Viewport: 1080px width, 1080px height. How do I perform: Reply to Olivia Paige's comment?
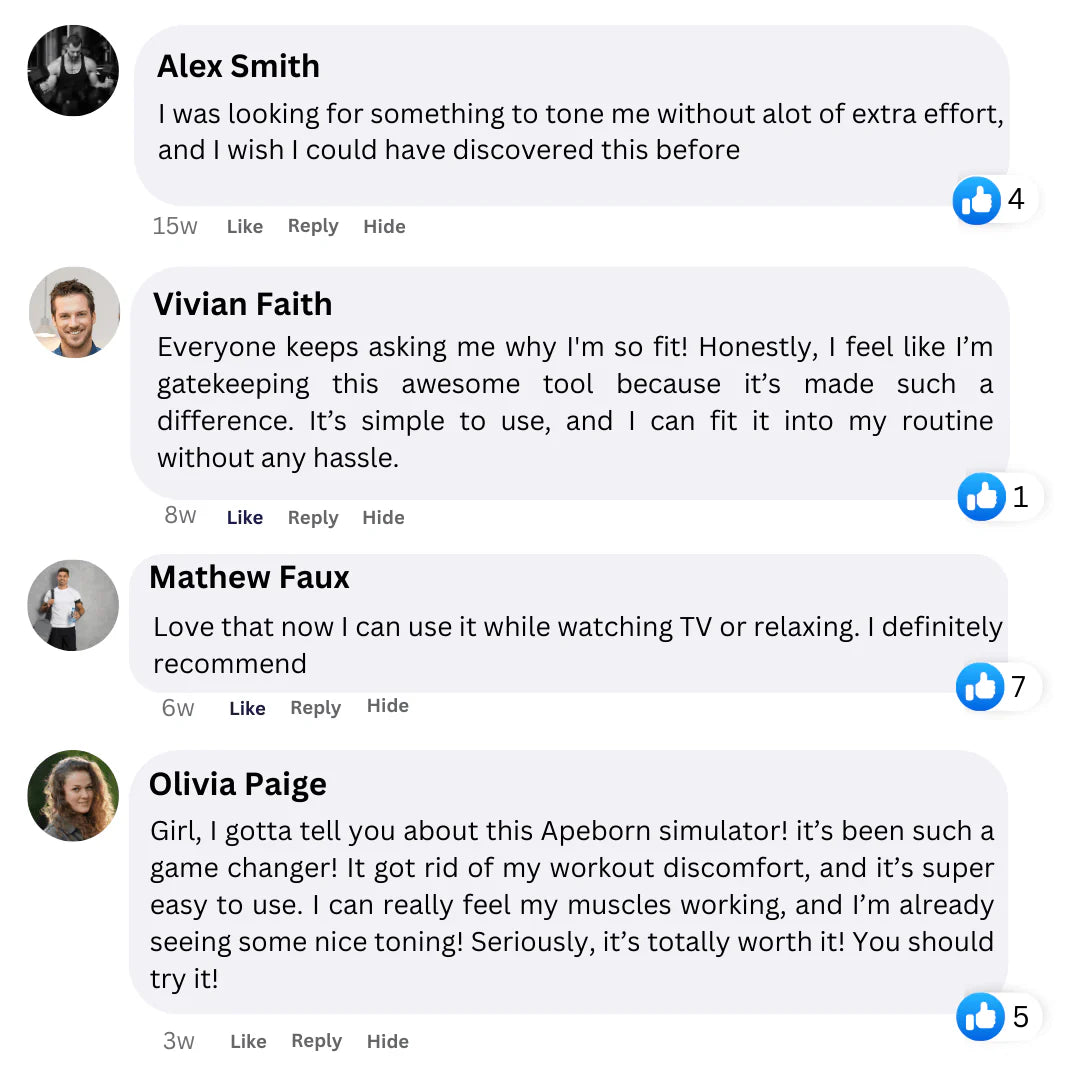click(x=316, y=1040)
